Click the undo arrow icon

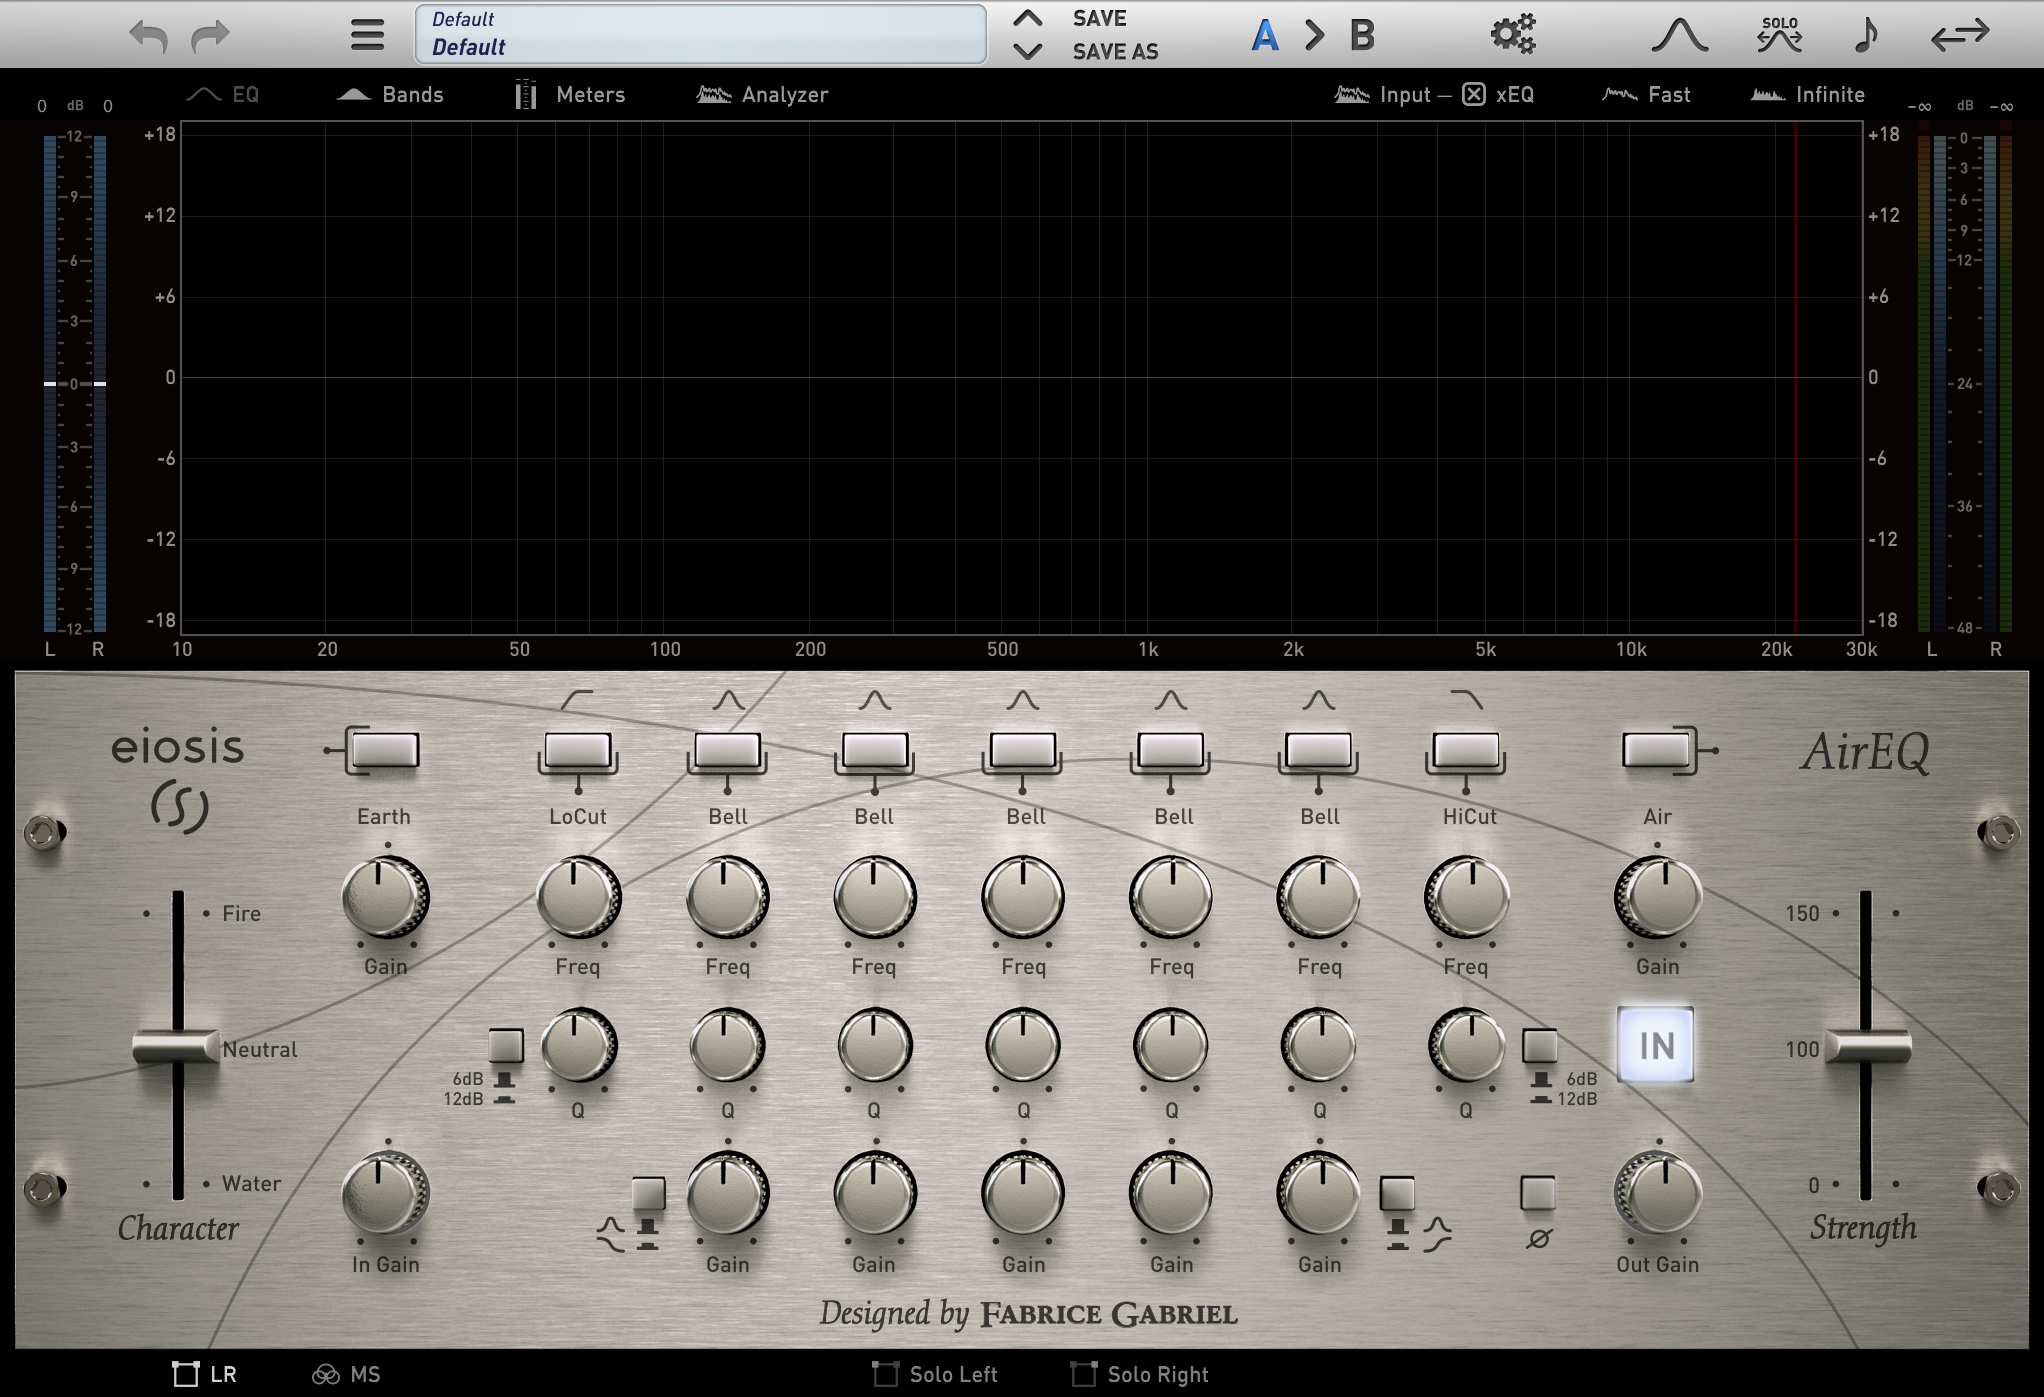point(148,36)
